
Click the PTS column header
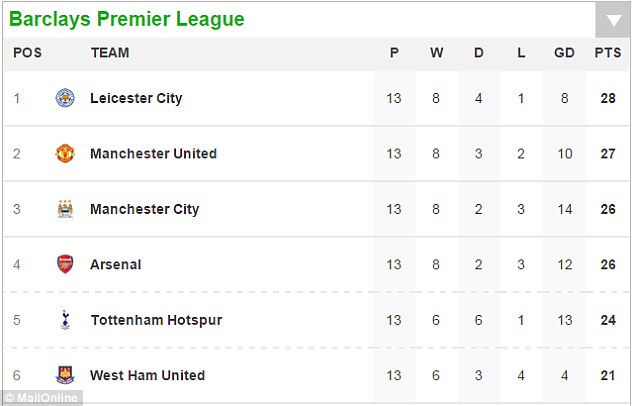[x=607, y=53]
